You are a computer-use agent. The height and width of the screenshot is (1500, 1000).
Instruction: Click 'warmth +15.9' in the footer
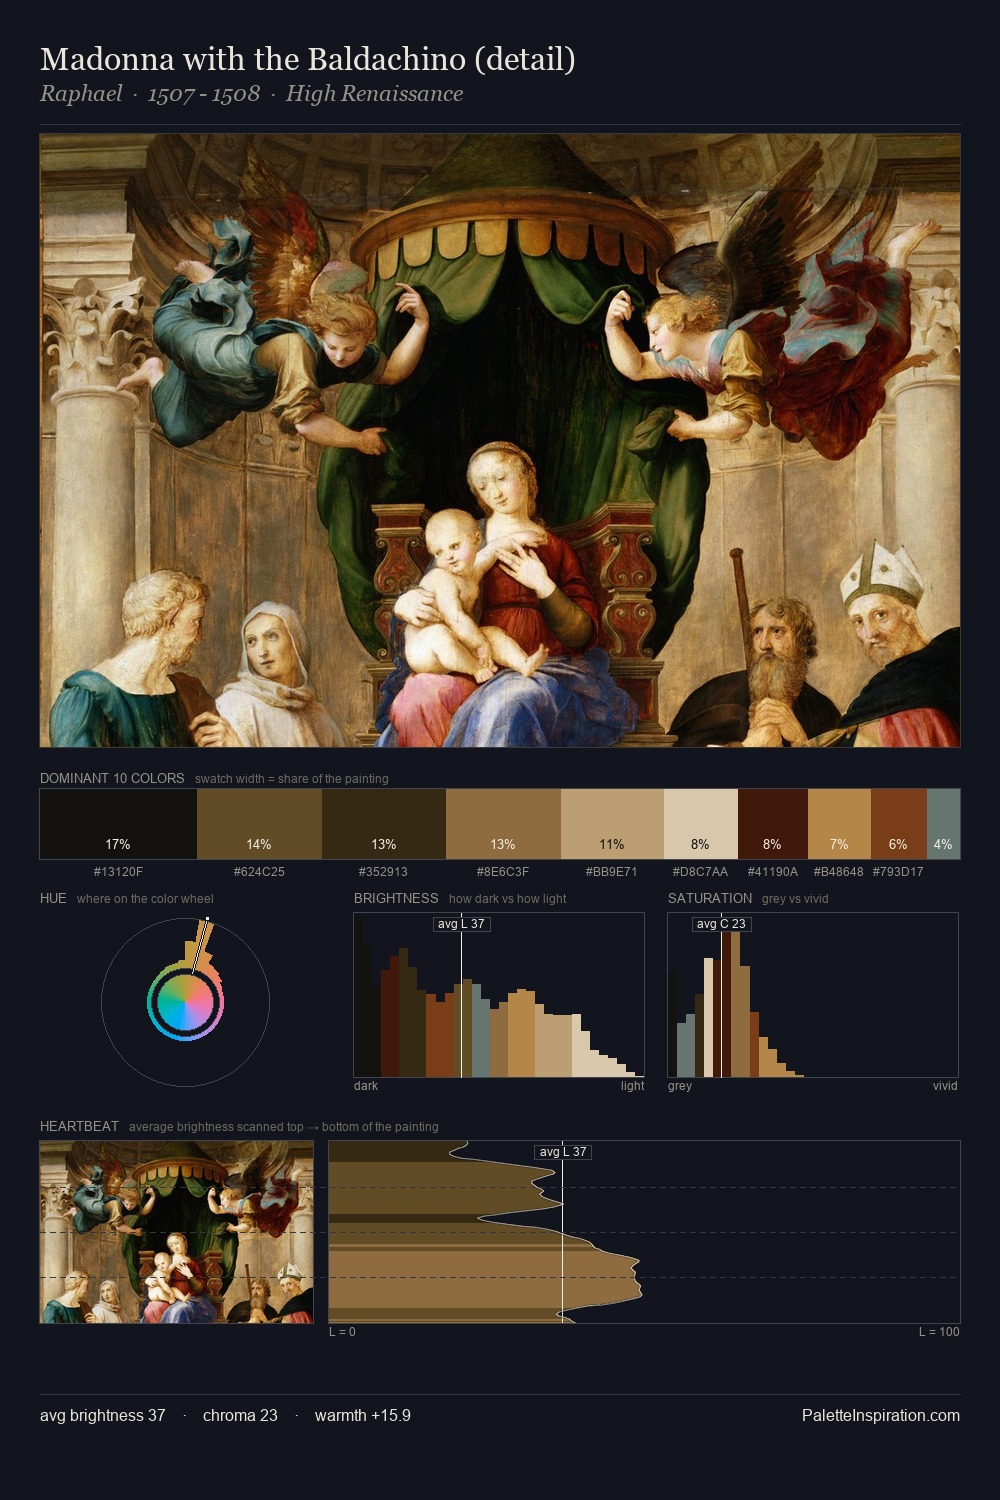click(x=363, y=1415)
